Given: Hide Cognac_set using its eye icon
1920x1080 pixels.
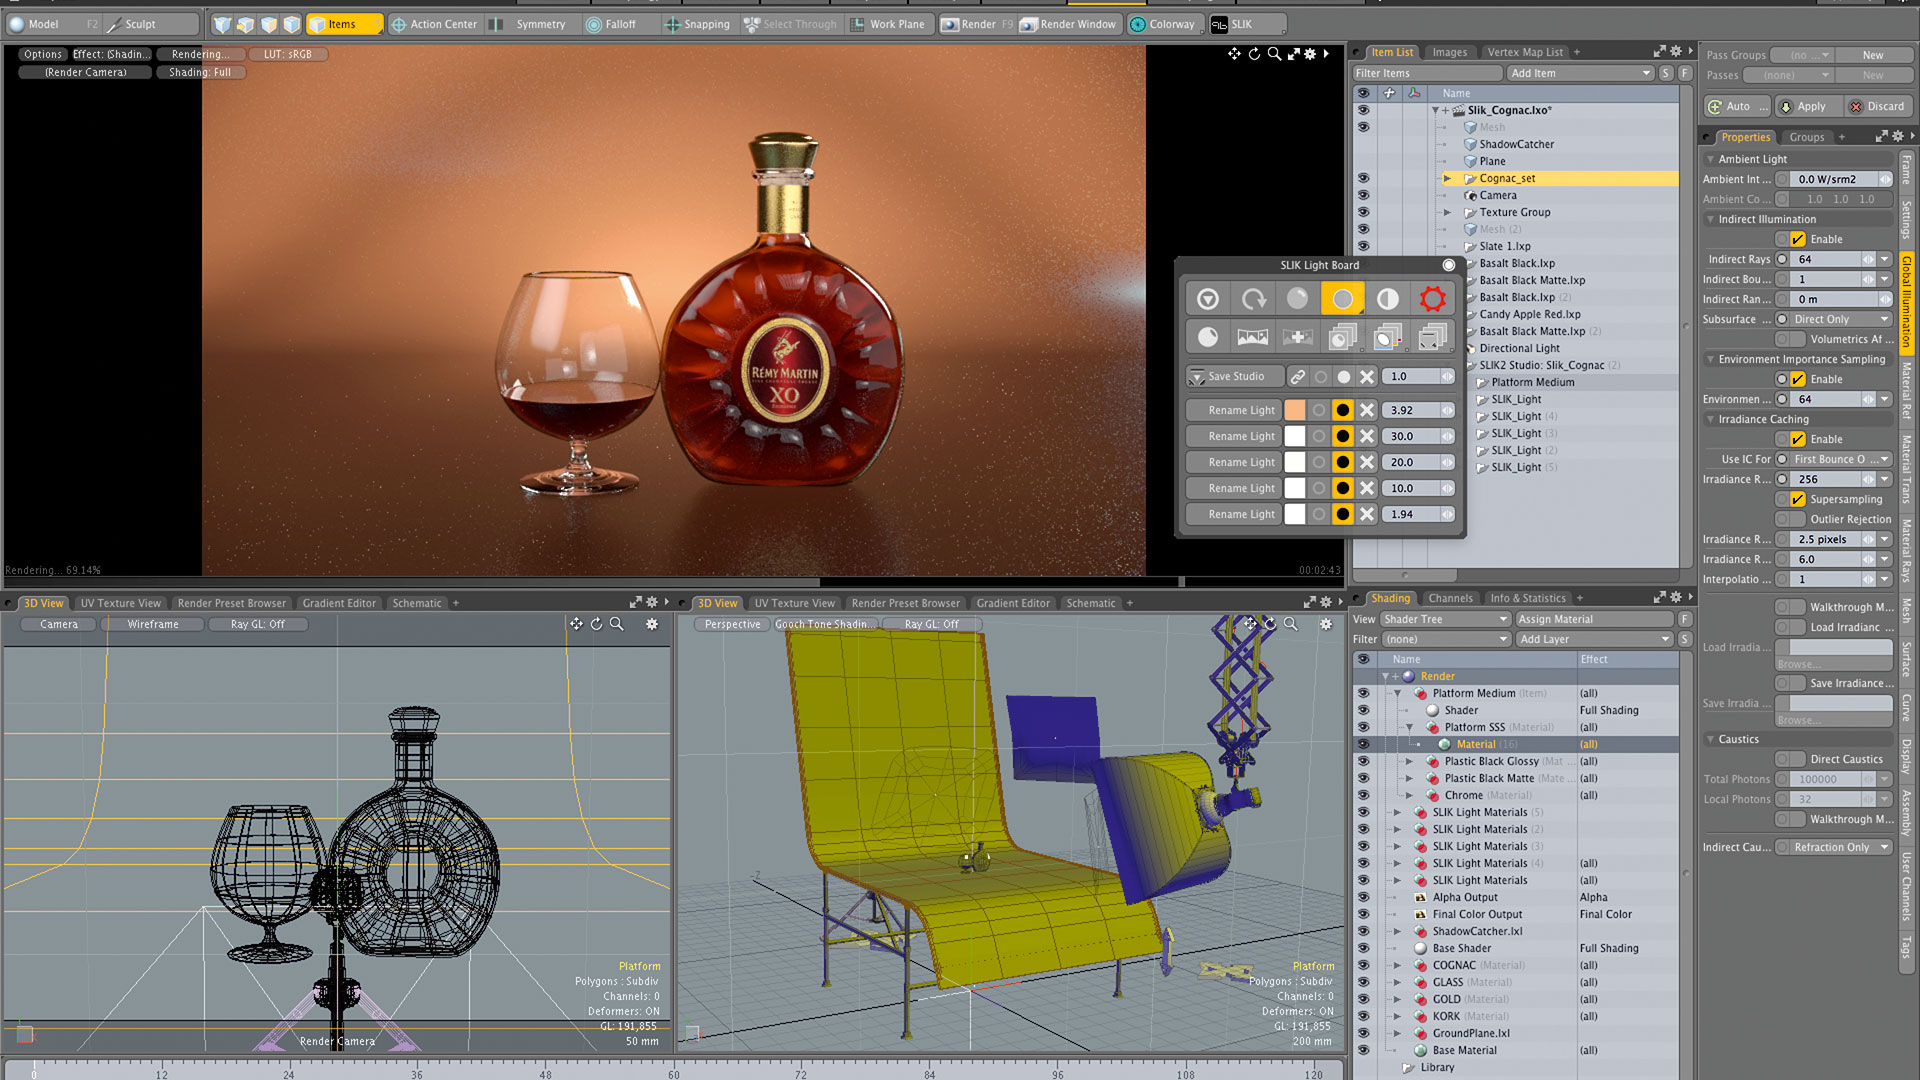Looking at the screenshot, I should click(x=1363, y=178).
